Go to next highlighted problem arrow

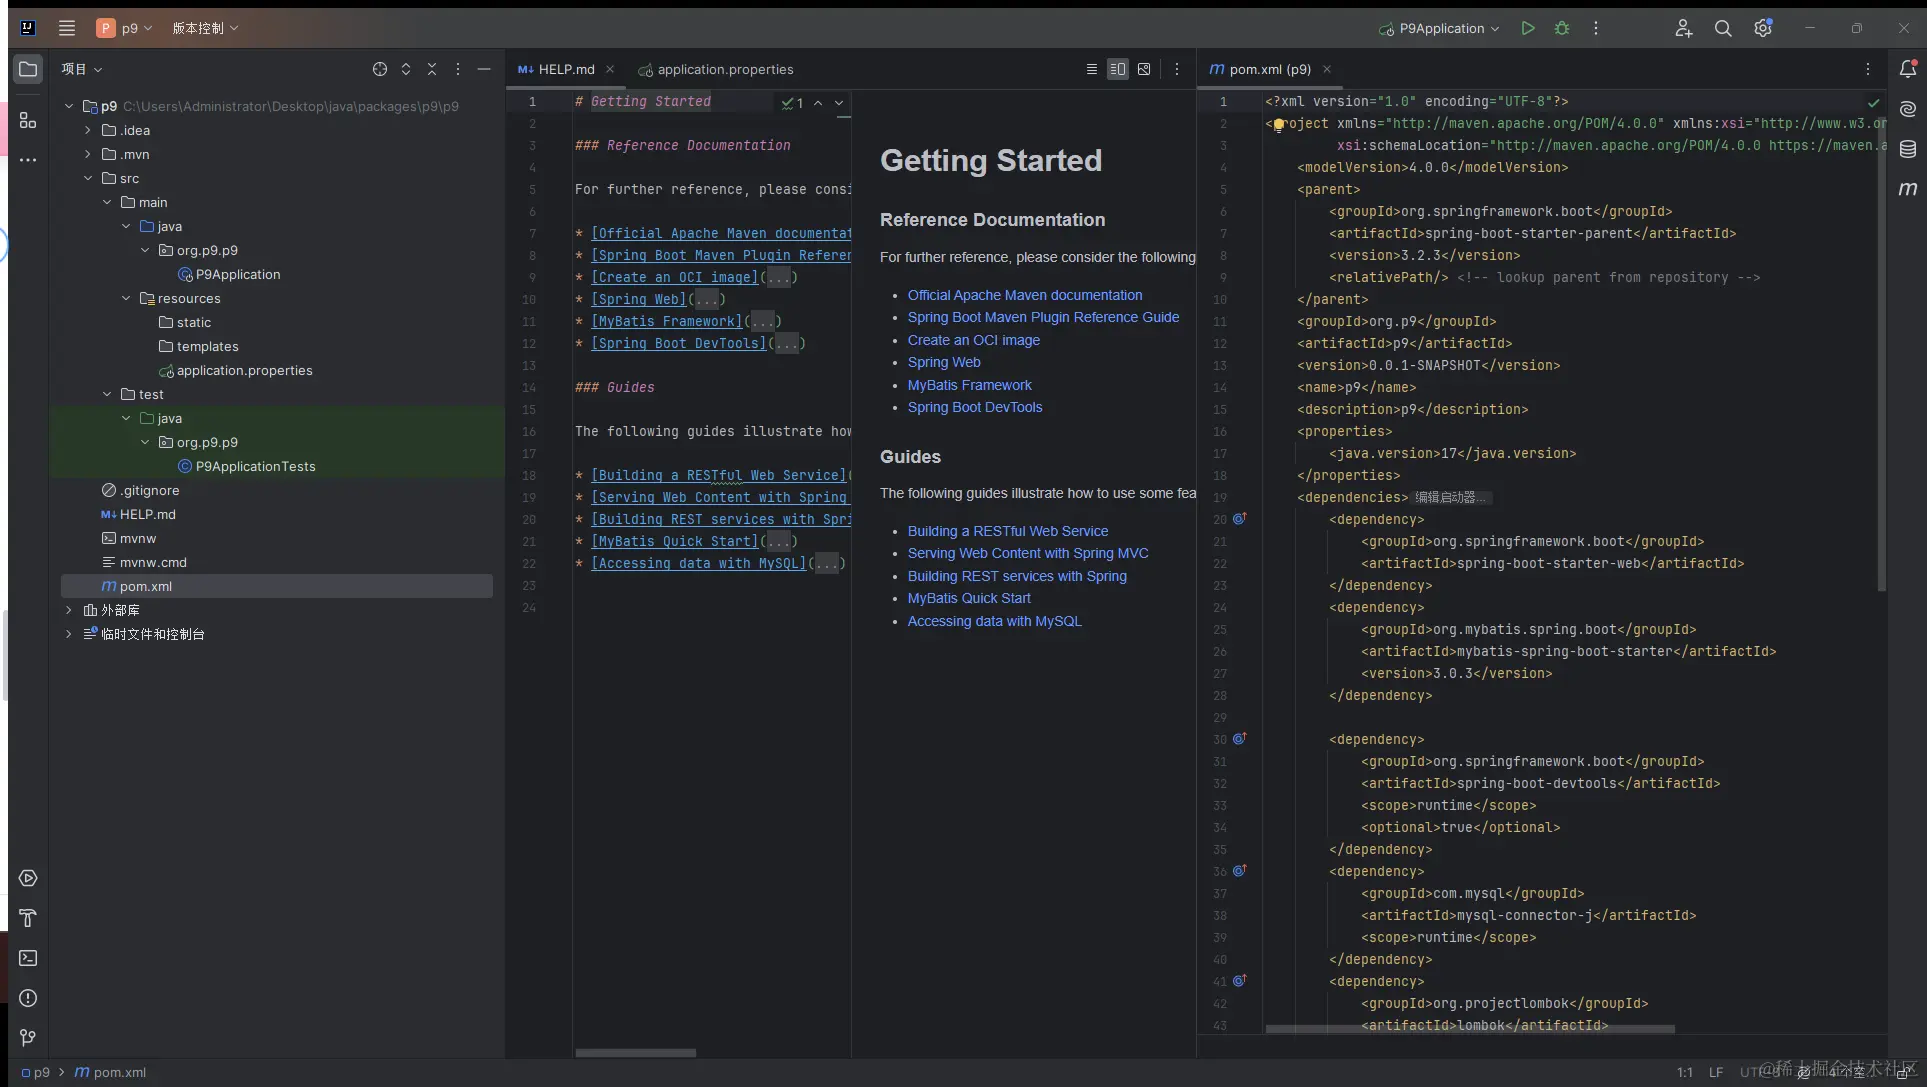click(839, 102)
